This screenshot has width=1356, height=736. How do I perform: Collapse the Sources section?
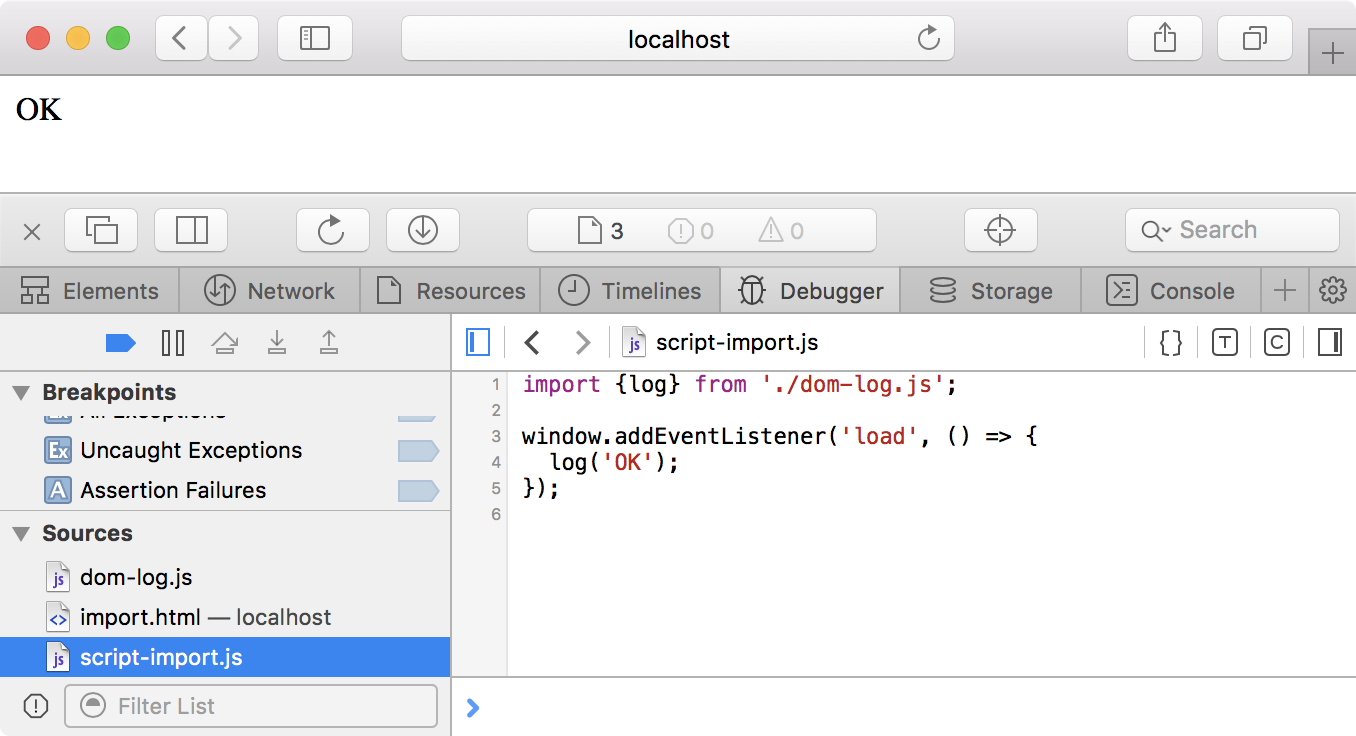point(21,534)
